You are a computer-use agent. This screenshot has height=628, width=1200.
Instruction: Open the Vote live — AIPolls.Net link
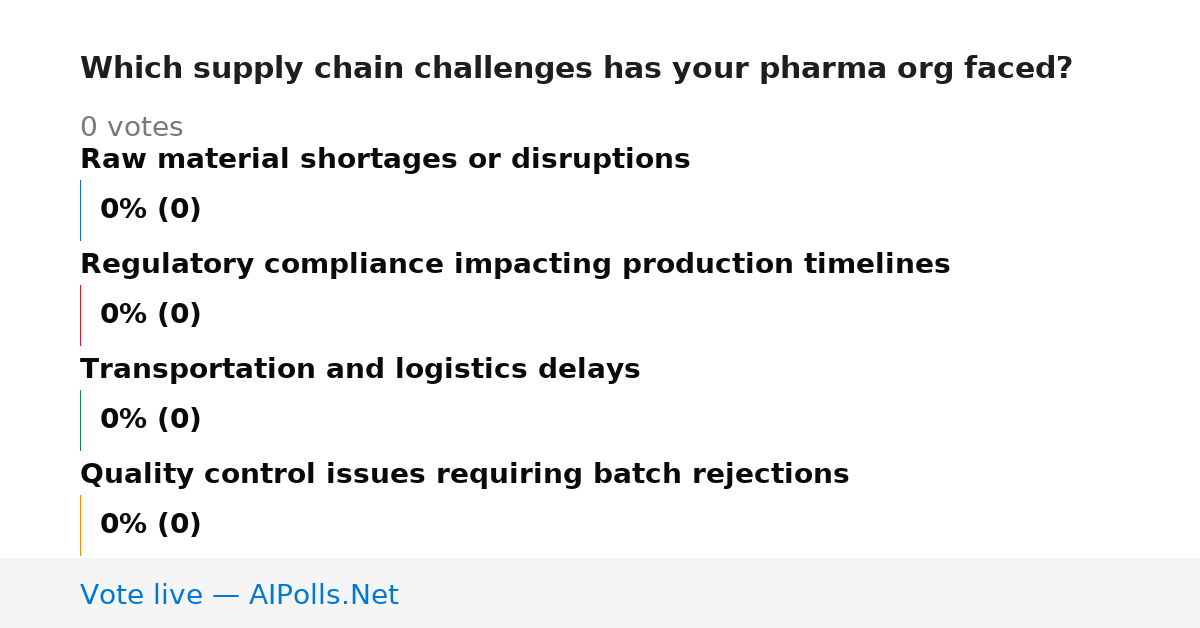[239, 596]
